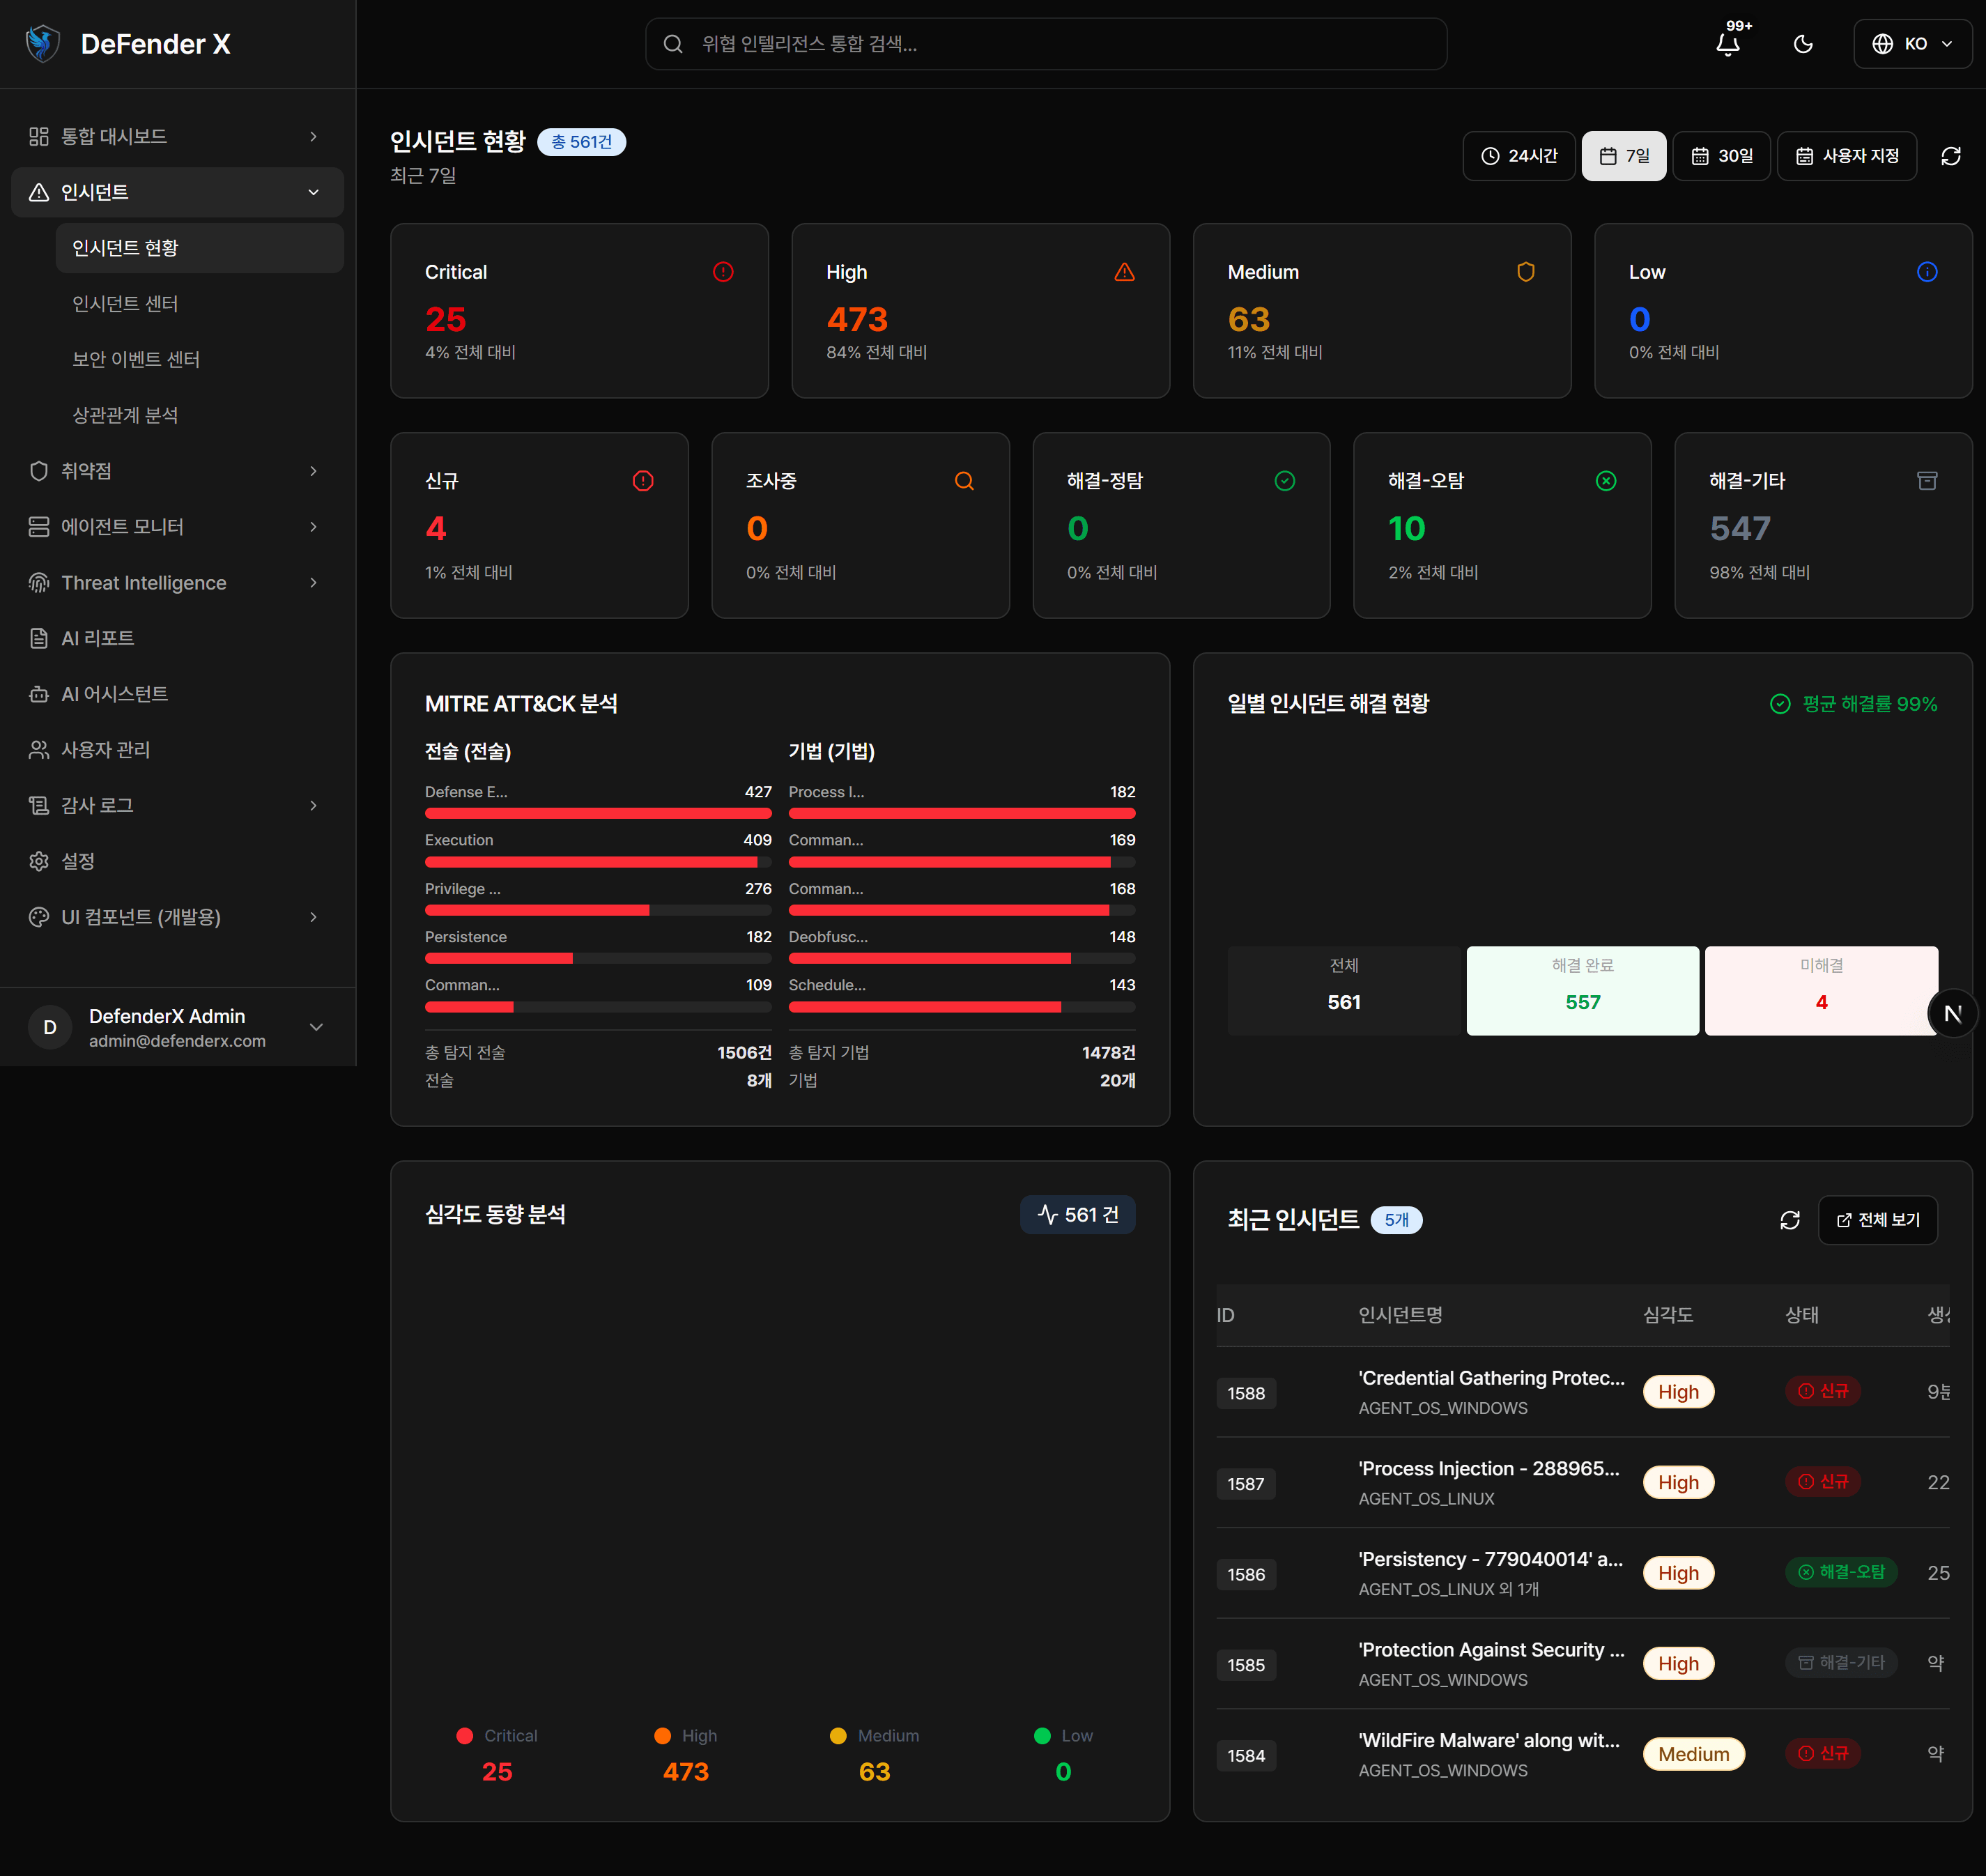The image size is (1986, 1876).
Task: Select the 24시간 time range
Action: (x=1519, y=156)
